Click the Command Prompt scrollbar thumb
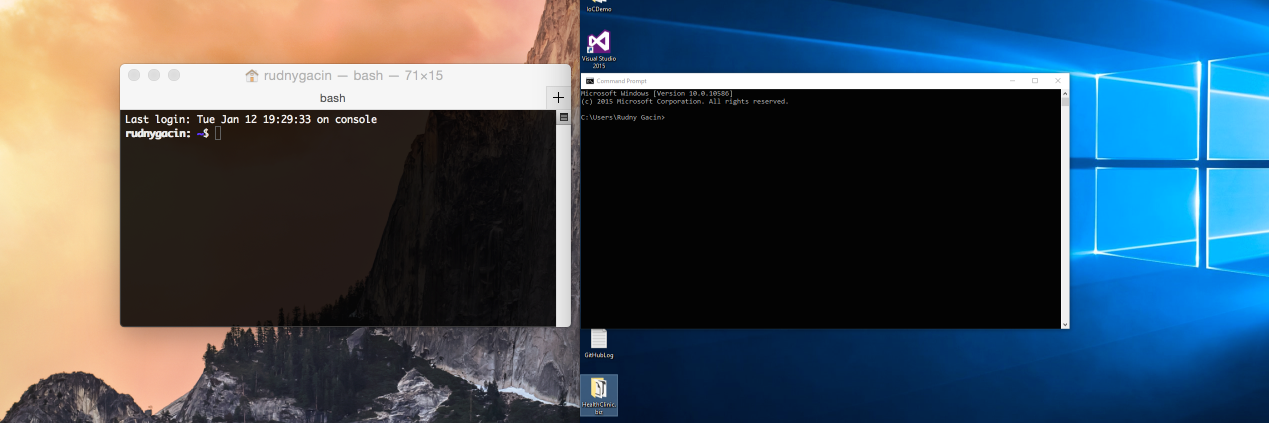Screen dimensions: 1269x423 pyautogui.click(x=1065, y=102)
